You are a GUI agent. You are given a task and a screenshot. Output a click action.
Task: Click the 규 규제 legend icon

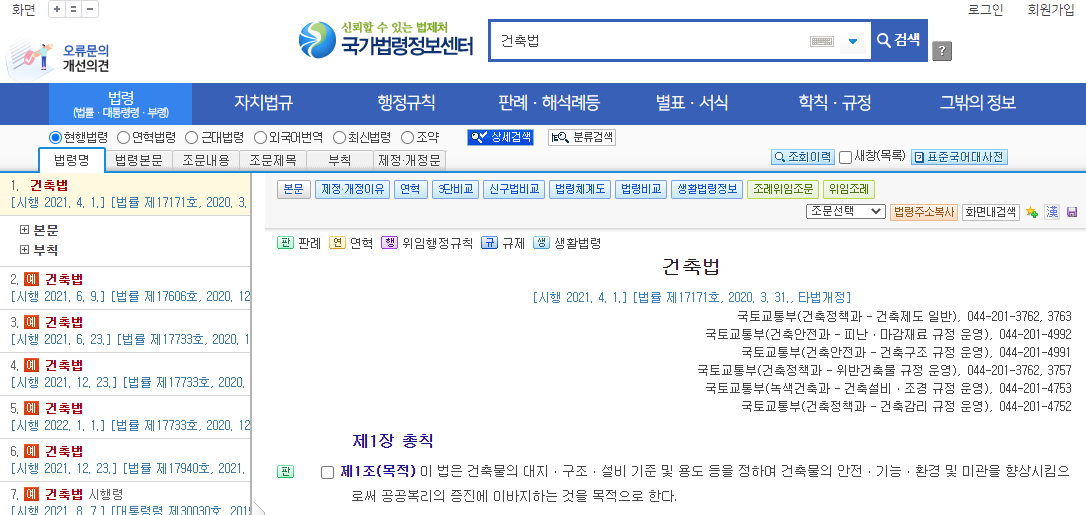(x=490, y=243)
